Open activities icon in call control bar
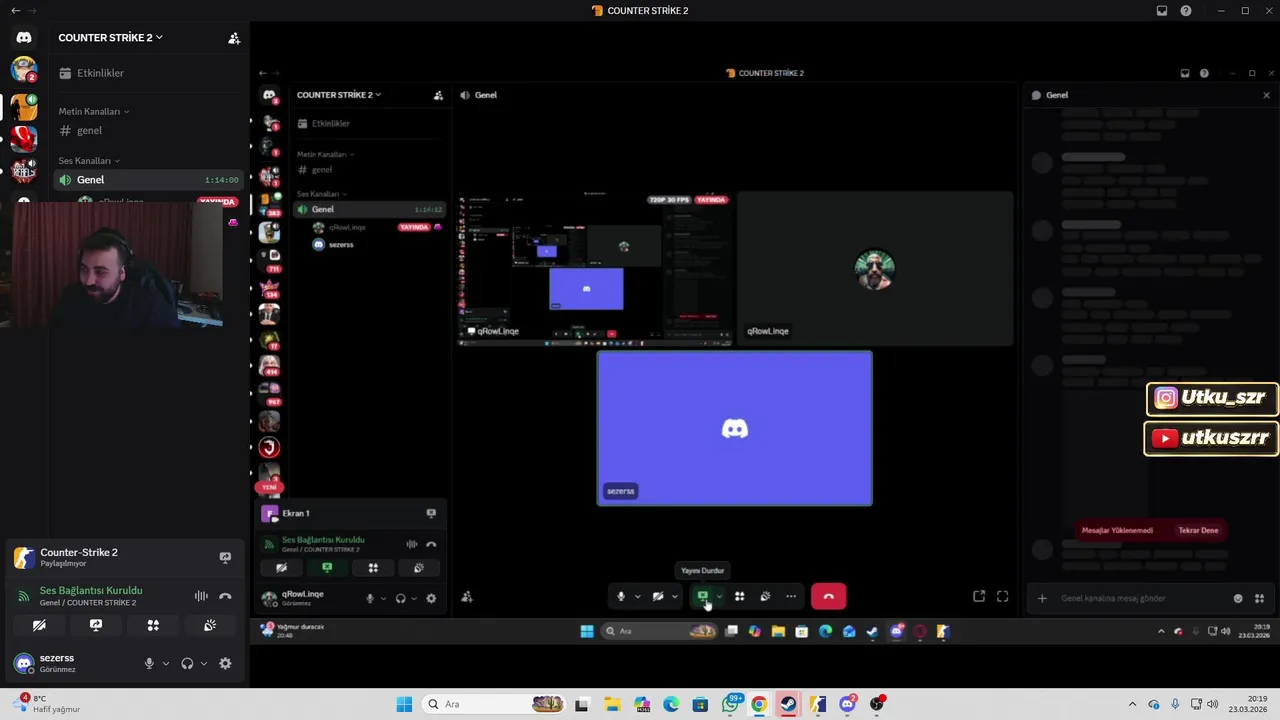 click(740, 597)
